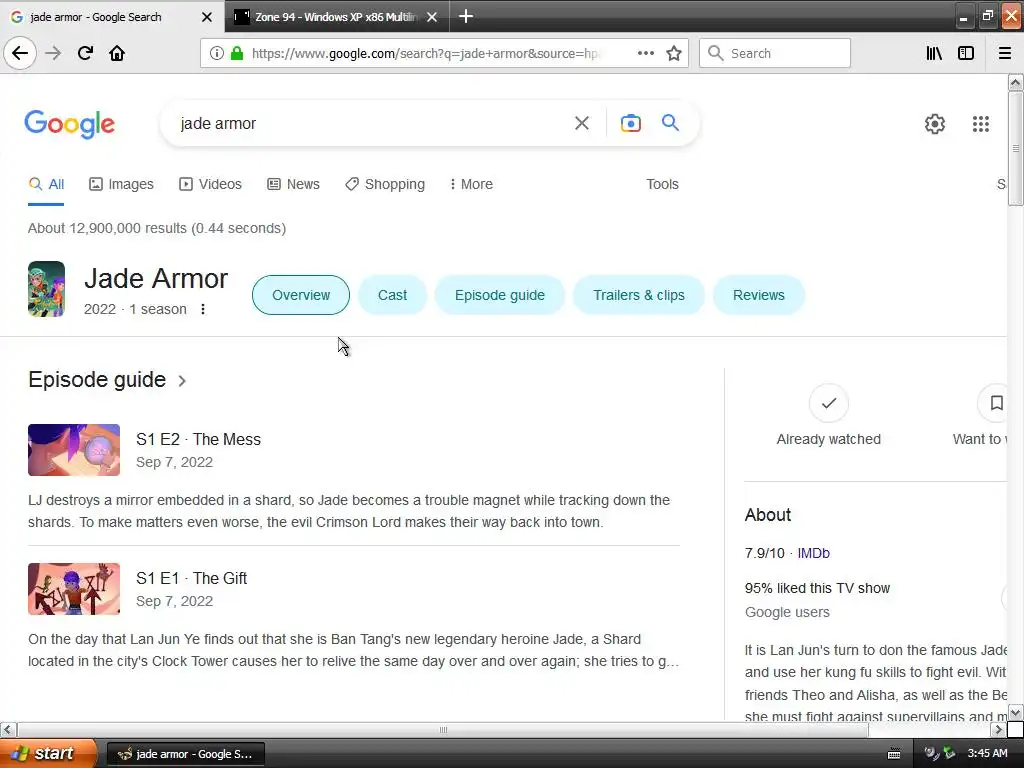Select the Overview chip
This screenshot has height=768, width=1024.
(x=300, y=295)
